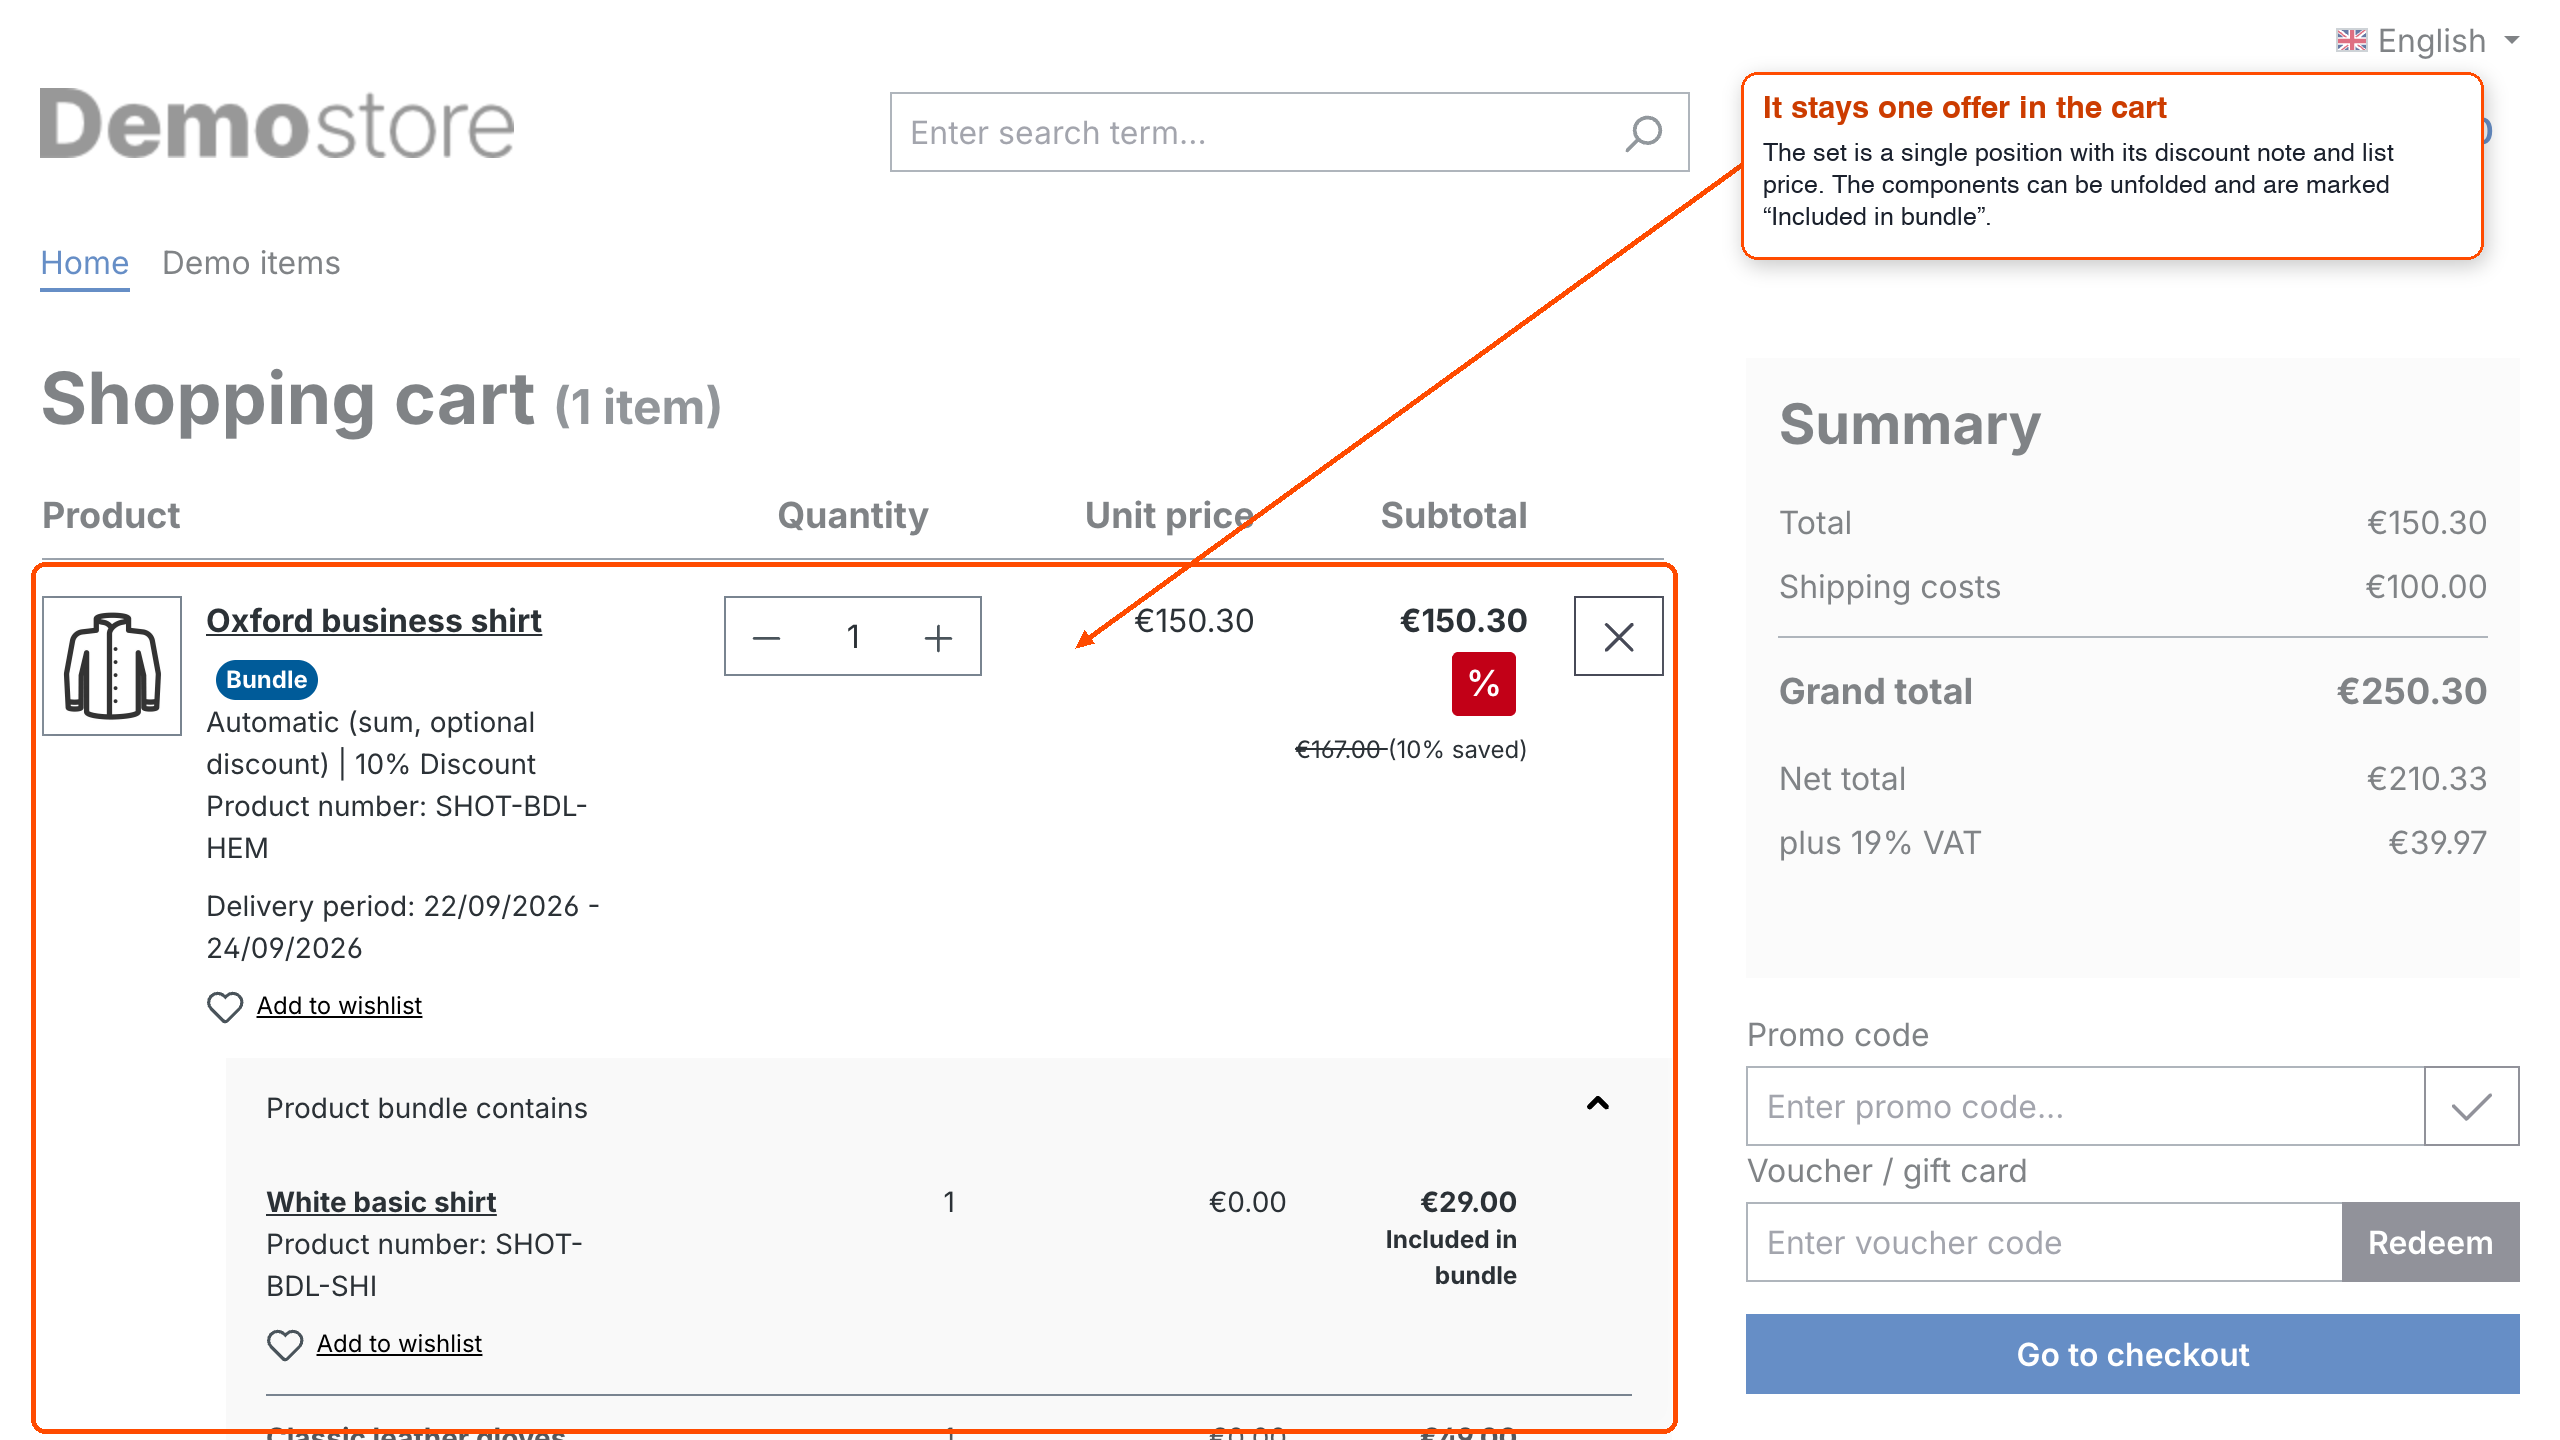
Task: Focus the promo code input field
Action: tap(2085, 1106)
